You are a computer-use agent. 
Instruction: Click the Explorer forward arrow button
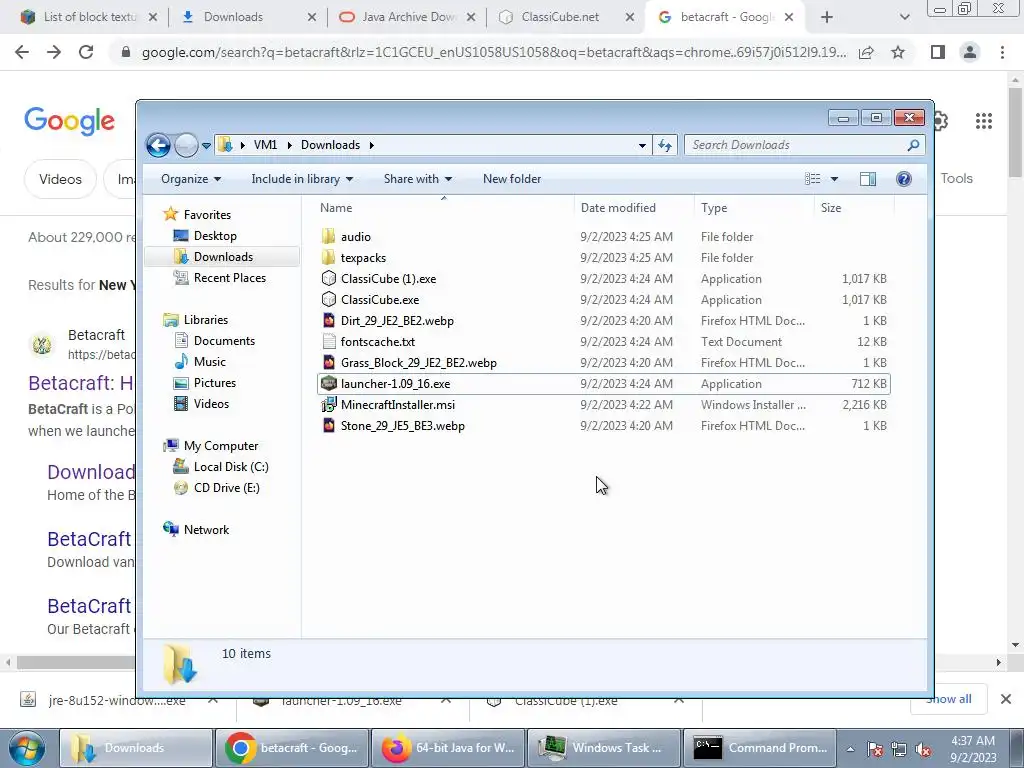pyautogui.click(x=186, y=145)
